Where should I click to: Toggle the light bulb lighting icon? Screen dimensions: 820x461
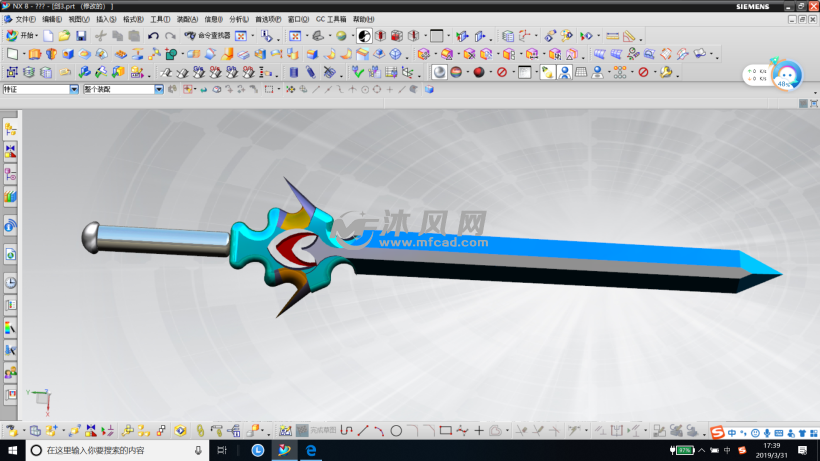547,72
